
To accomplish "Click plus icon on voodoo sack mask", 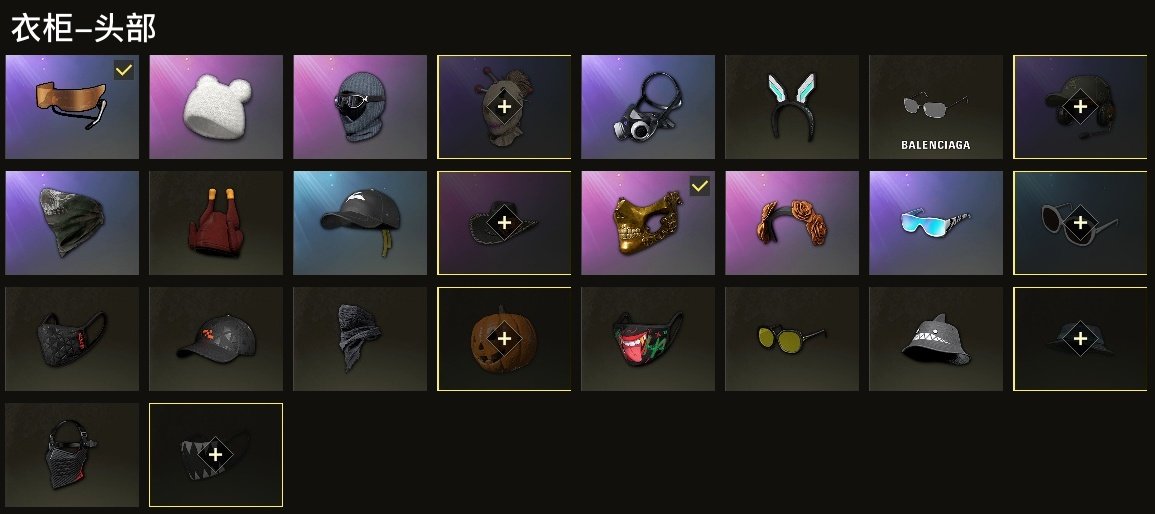I will 504,106.
